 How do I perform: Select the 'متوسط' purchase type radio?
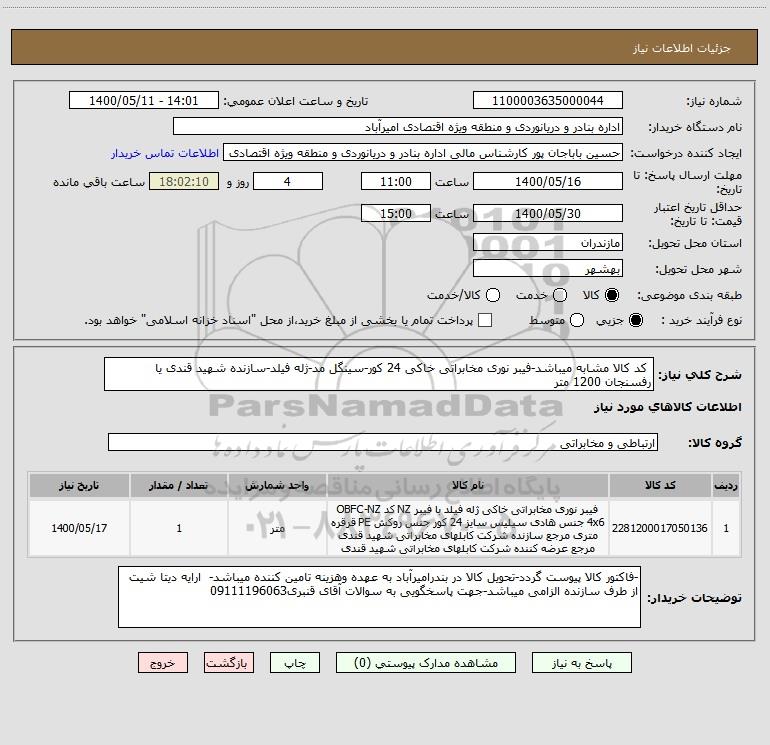pos(577,321)
